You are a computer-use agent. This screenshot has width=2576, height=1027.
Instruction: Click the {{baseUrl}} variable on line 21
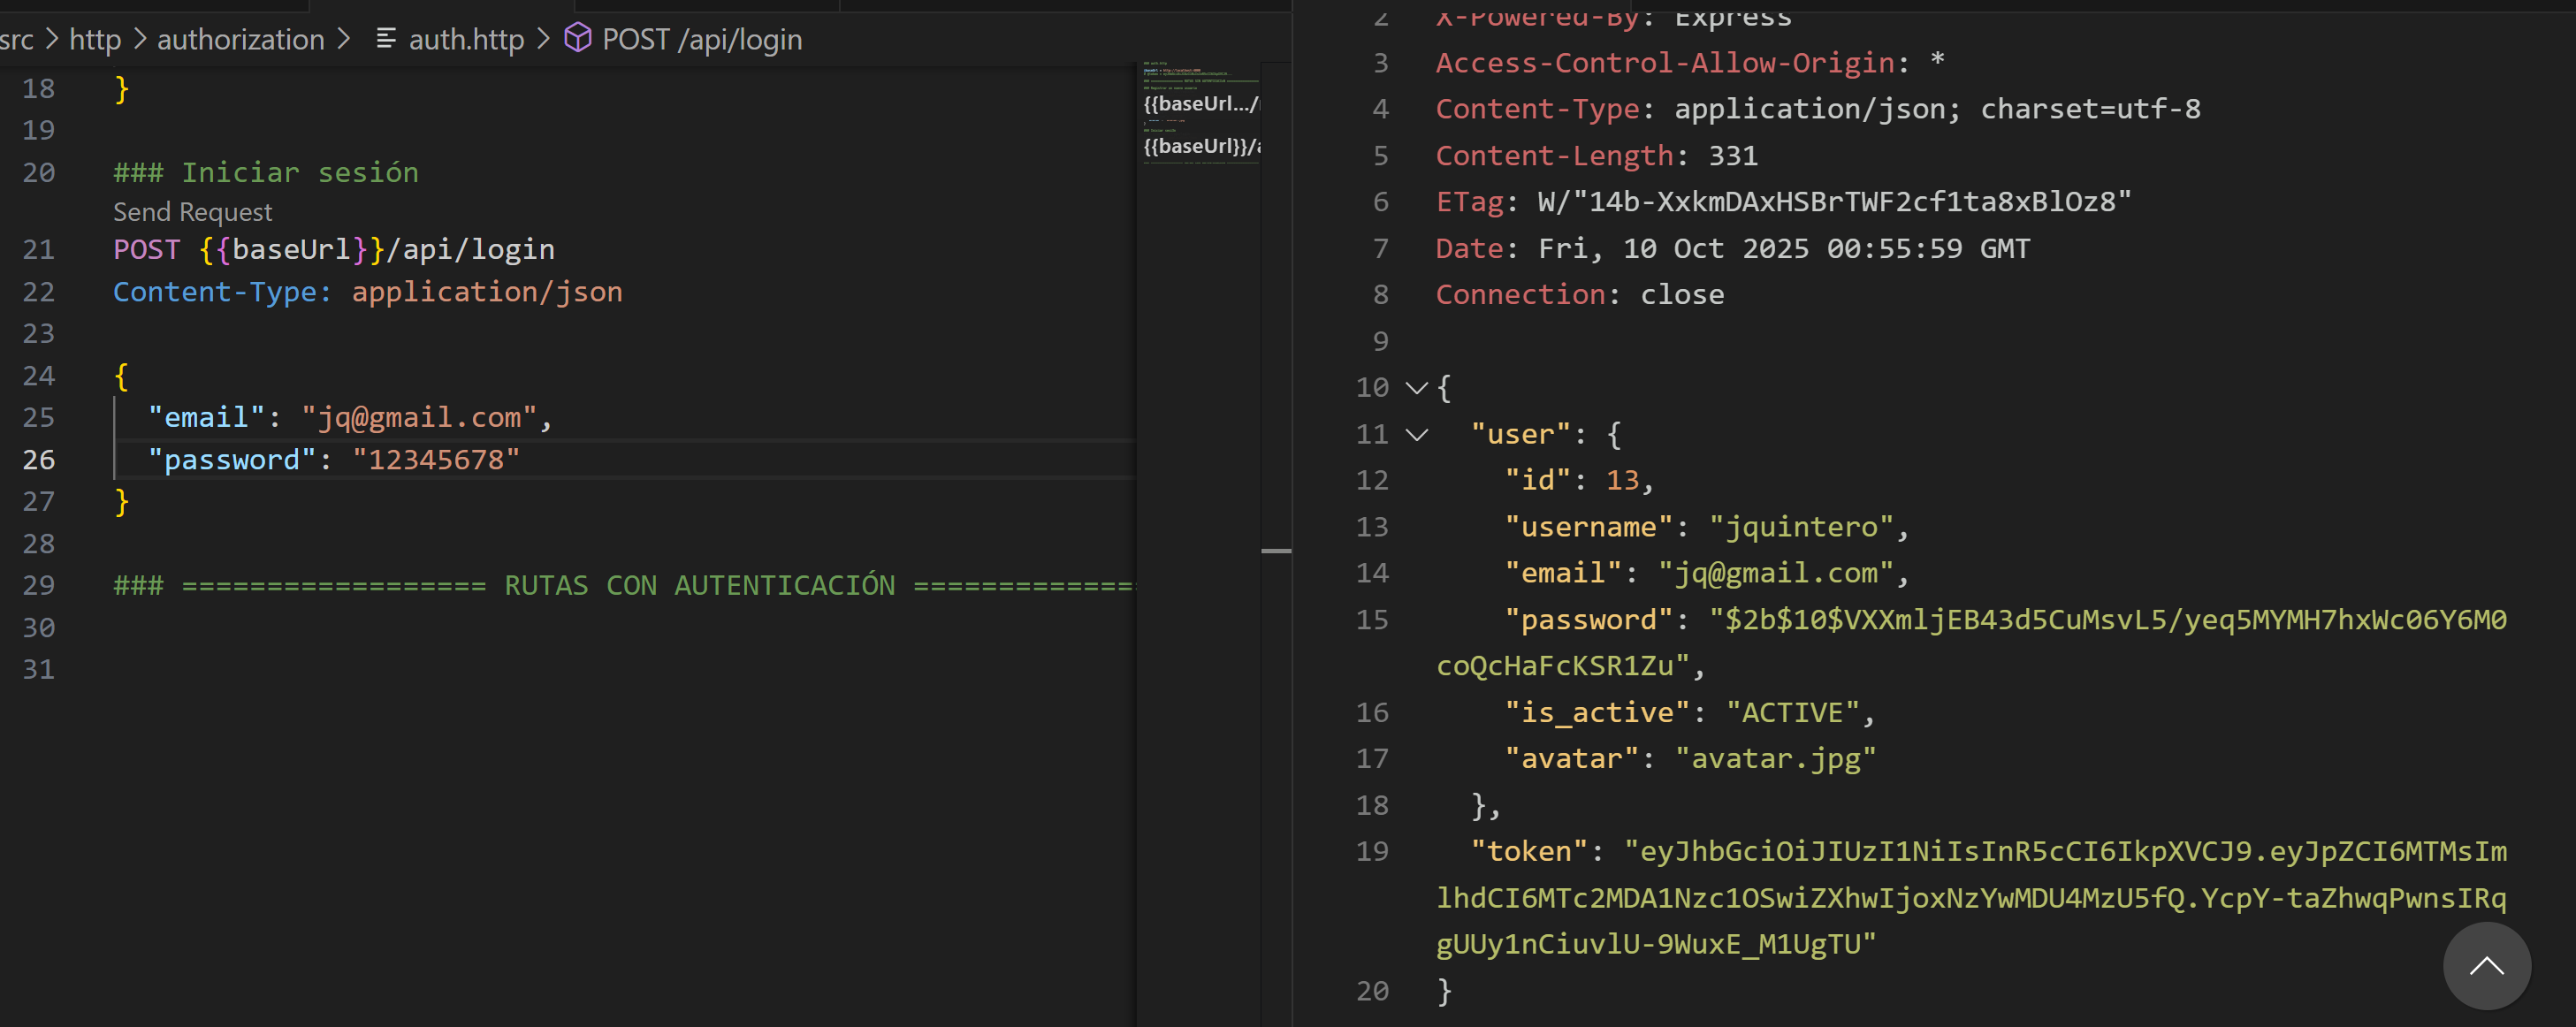(292, 249)
